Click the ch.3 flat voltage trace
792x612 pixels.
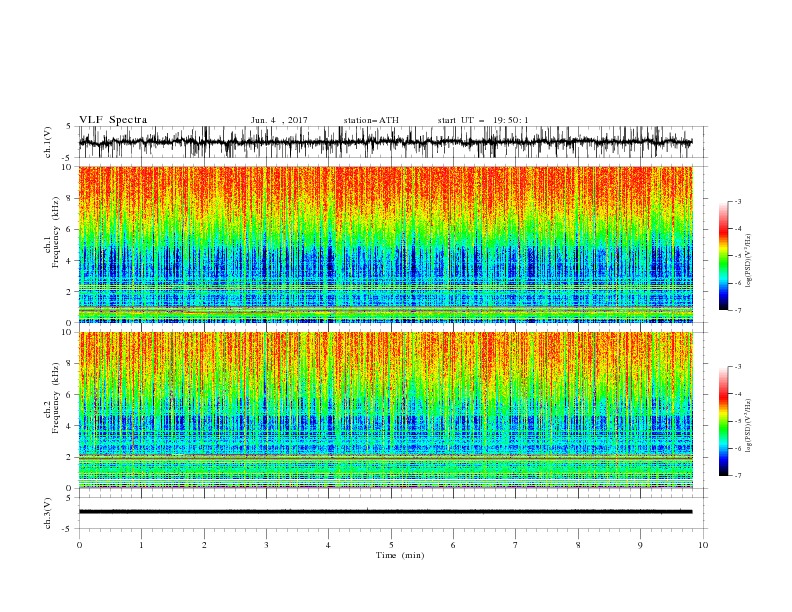(x=385, y=512)
